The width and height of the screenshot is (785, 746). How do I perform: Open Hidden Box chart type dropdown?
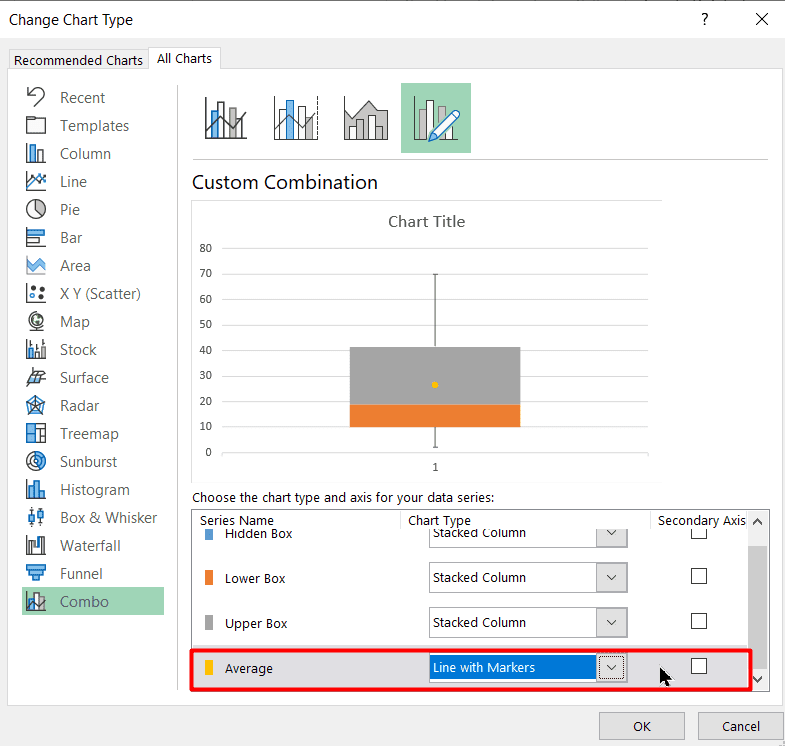(x=611, y=537)
